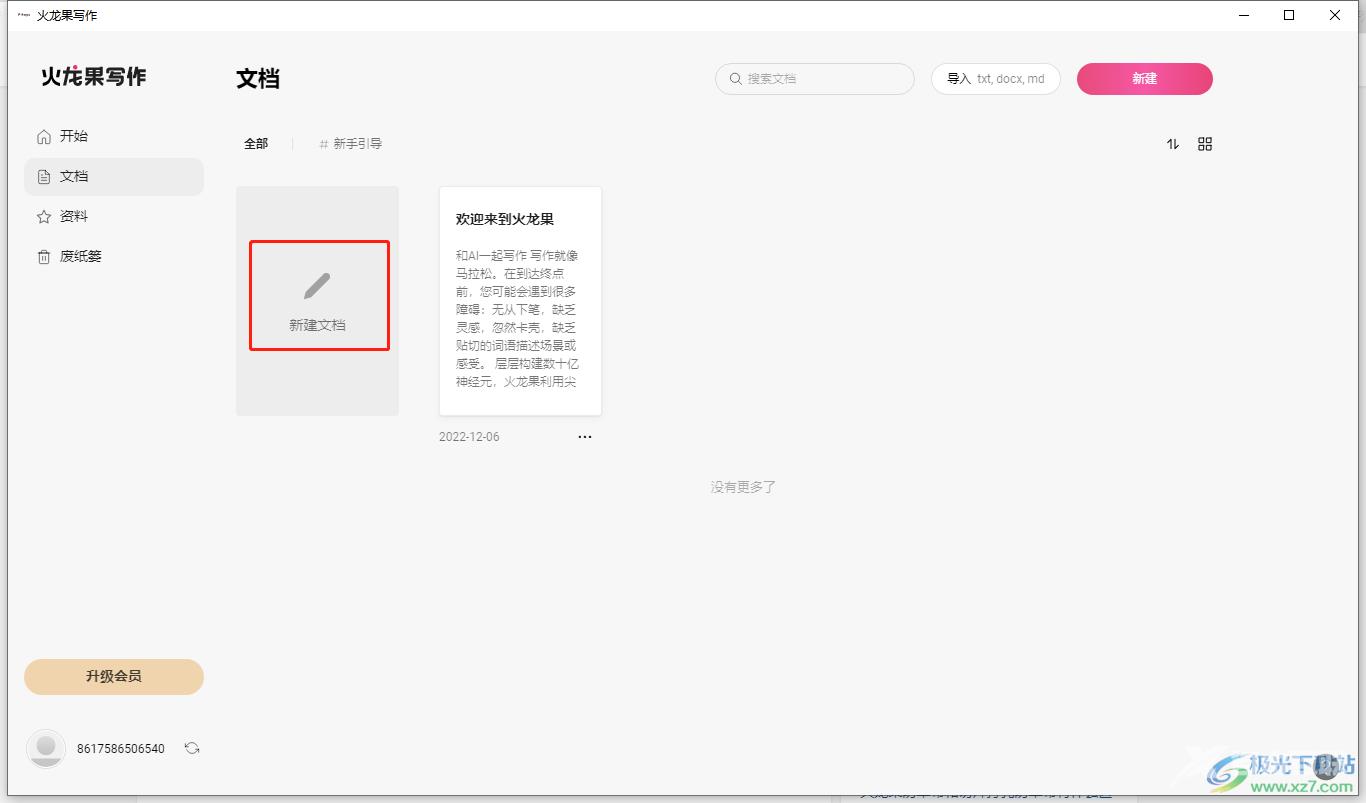Switch to grid view icon
Screen dimensions: 1366x803
(x=1205, y=144)
